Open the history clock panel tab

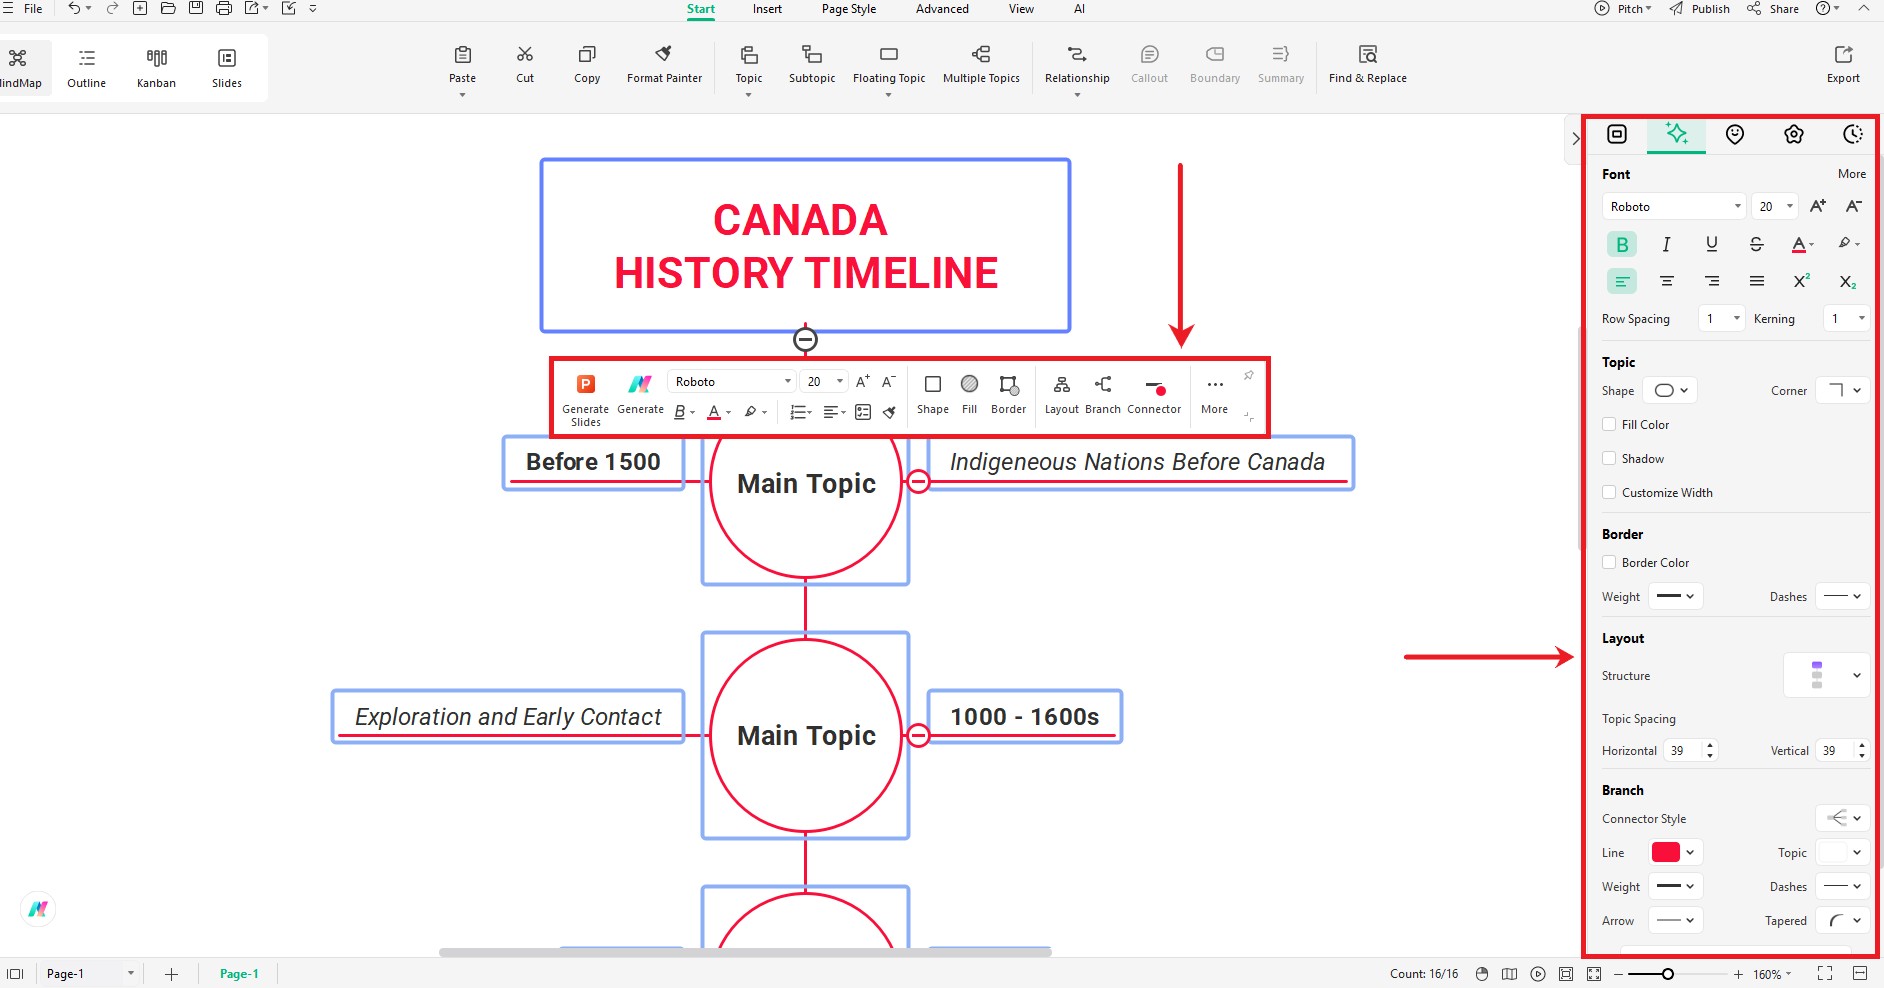point(1853,134)
